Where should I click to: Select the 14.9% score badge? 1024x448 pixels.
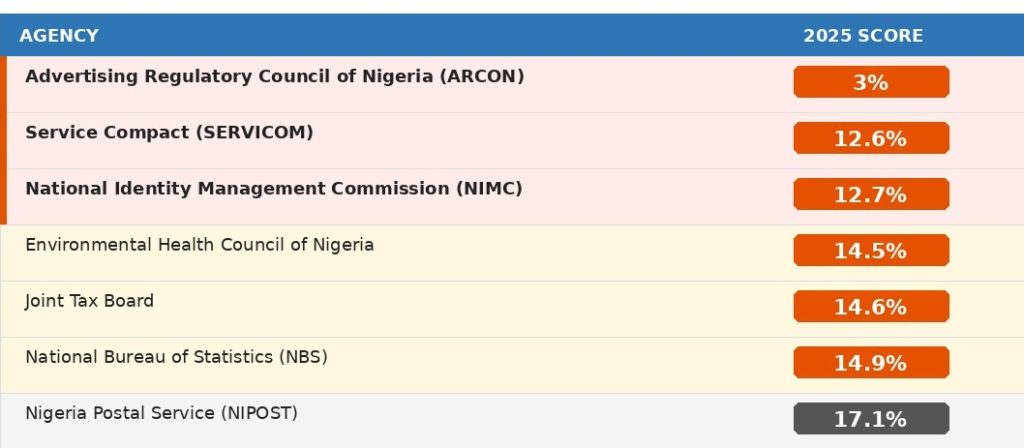870,362
